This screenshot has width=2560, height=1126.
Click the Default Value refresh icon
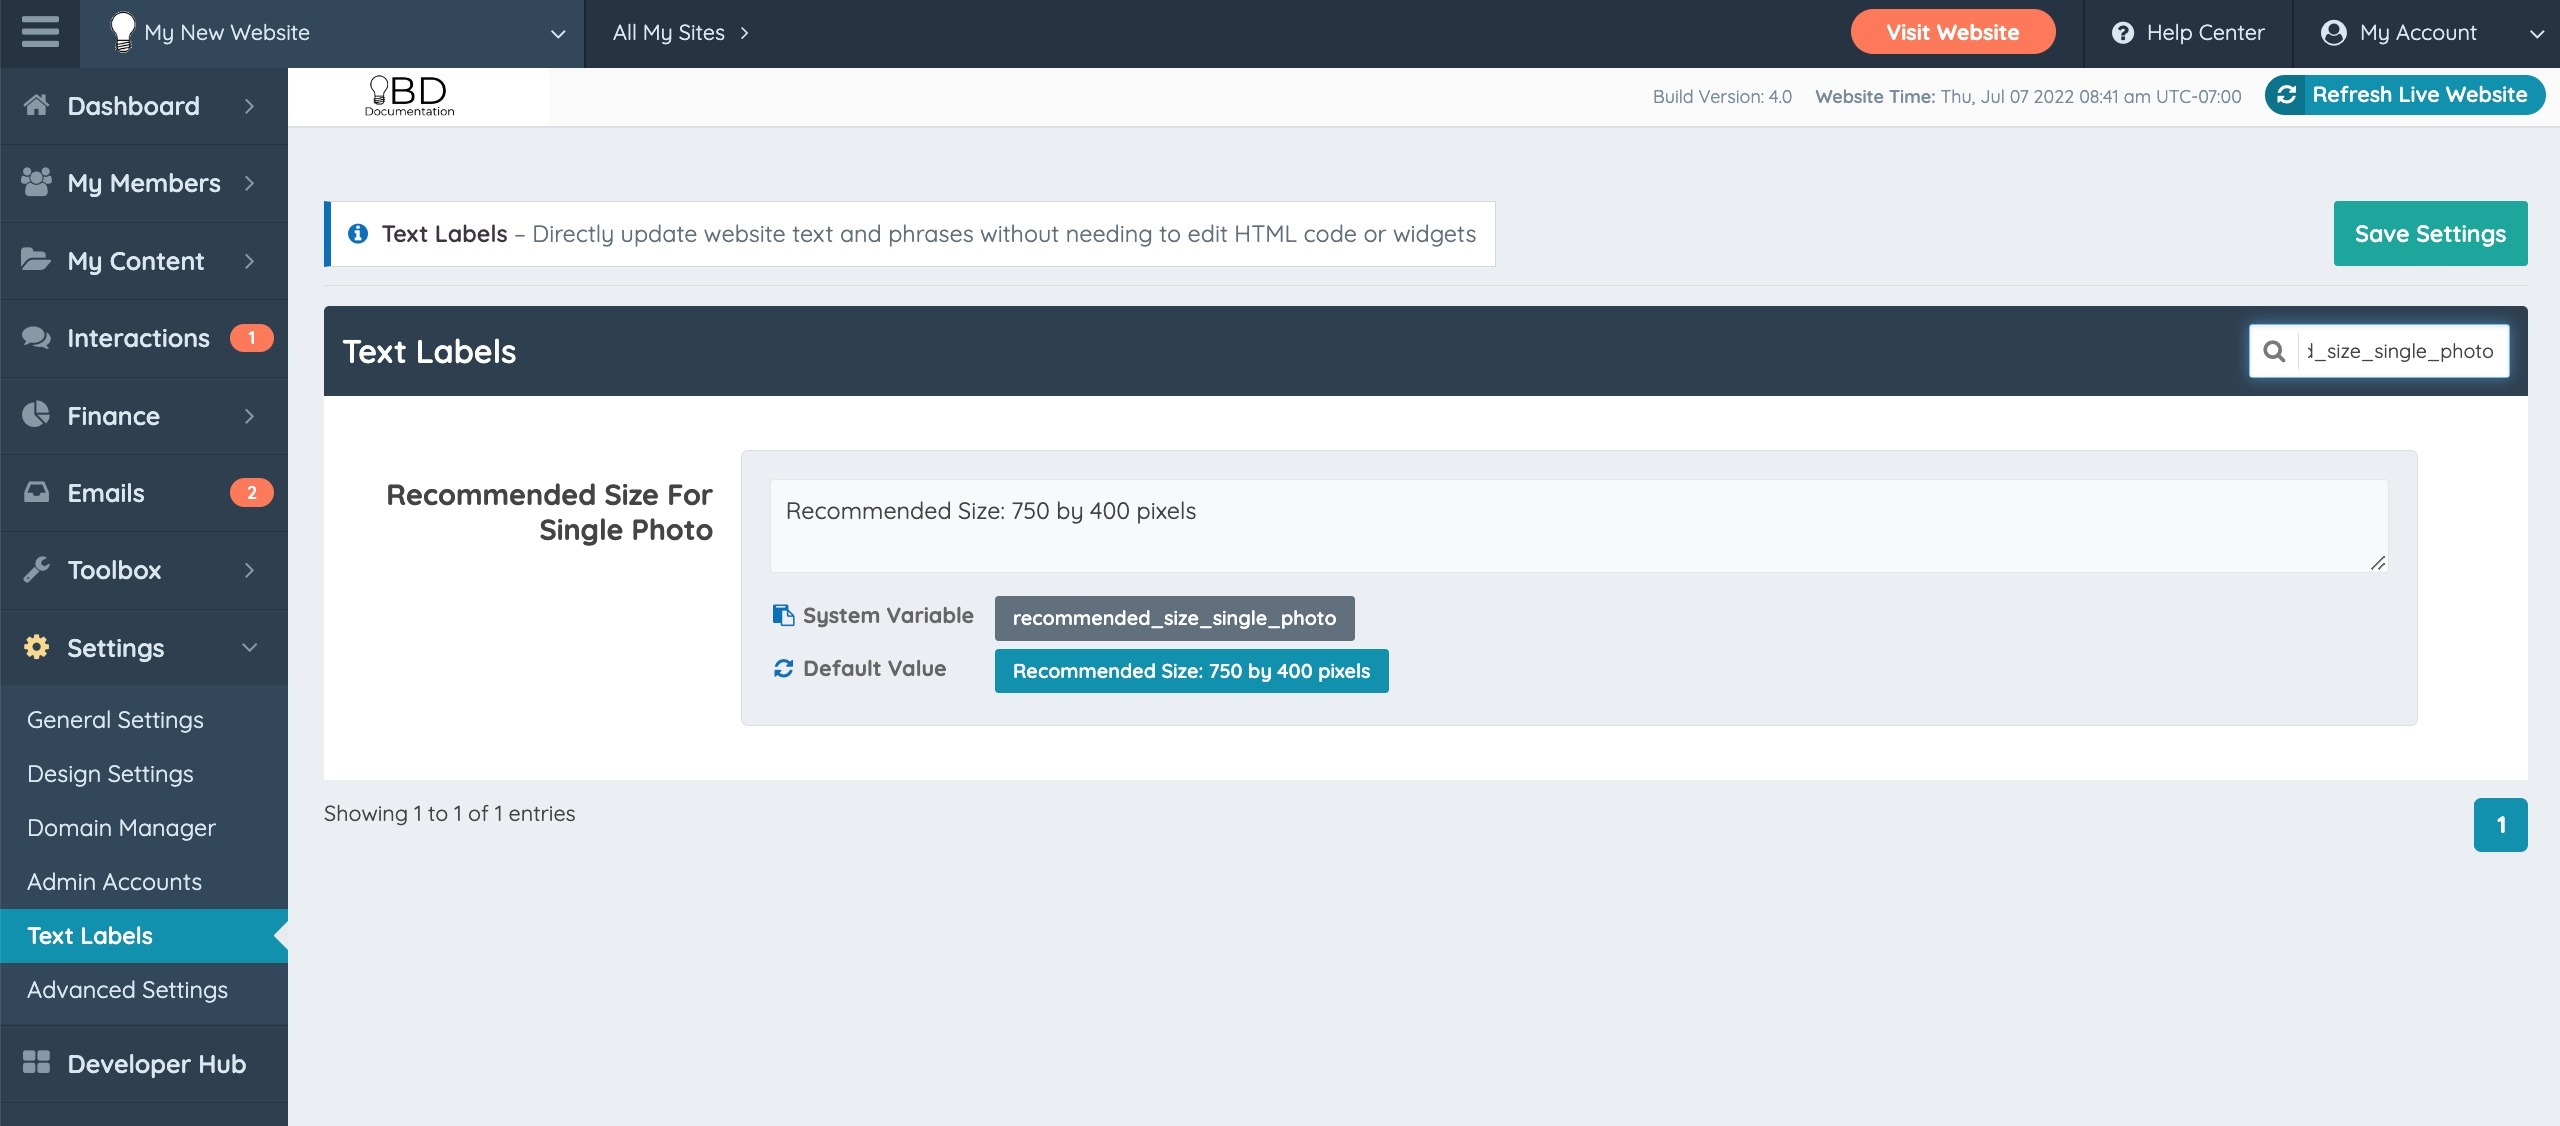pyautogui.click(x=783, y=668)
